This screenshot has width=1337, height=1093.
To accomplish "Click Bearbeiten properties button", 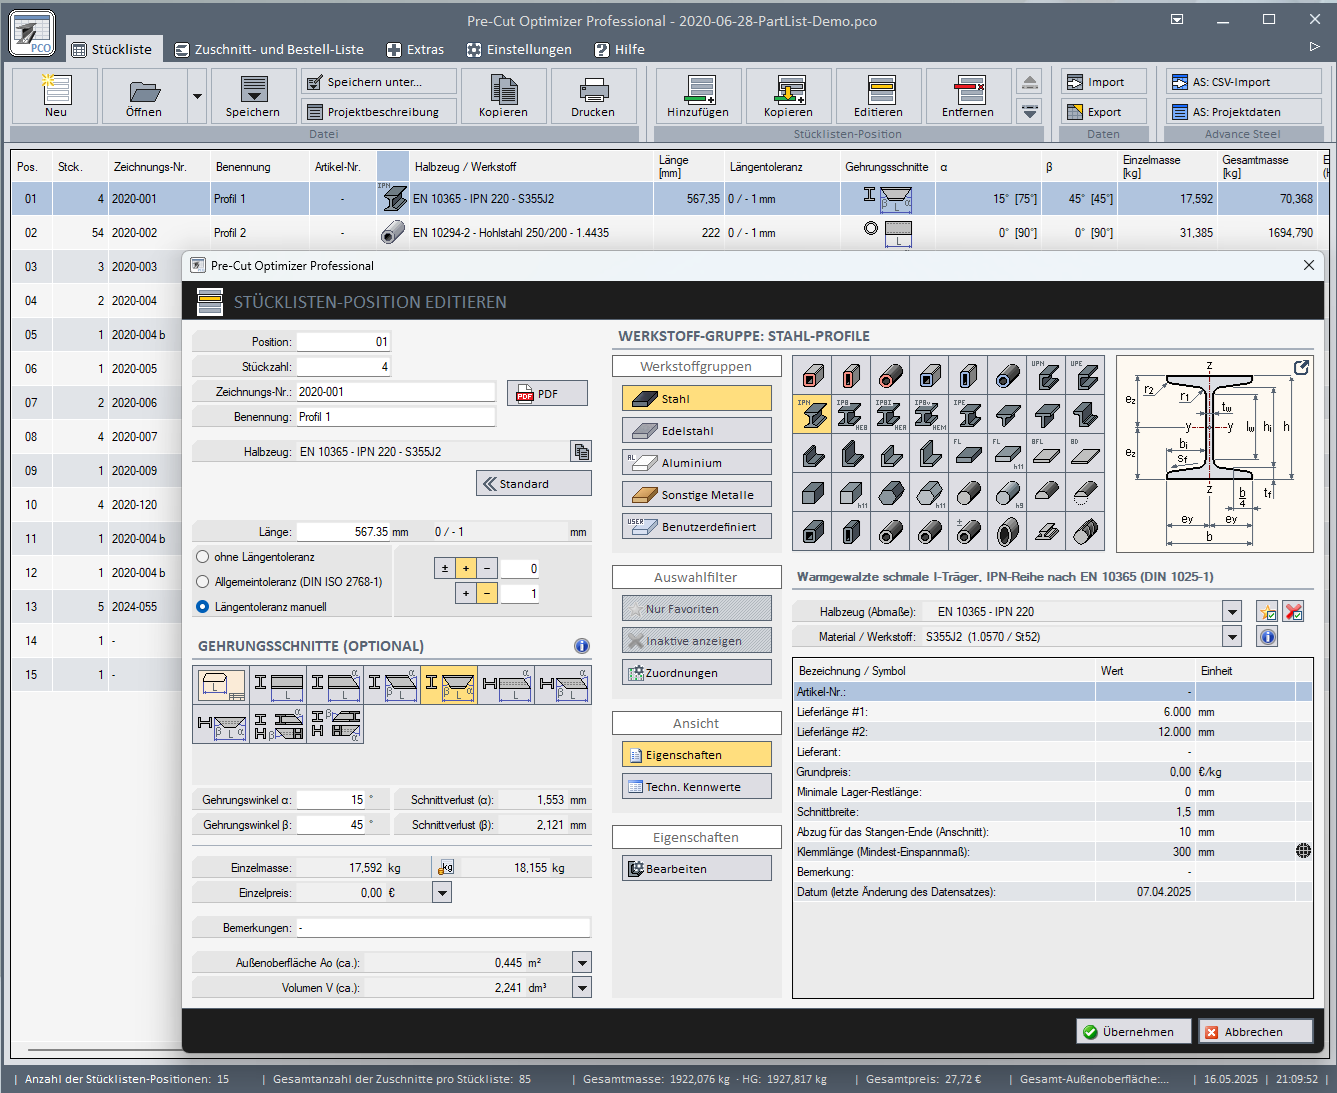I will coord(697,869).
